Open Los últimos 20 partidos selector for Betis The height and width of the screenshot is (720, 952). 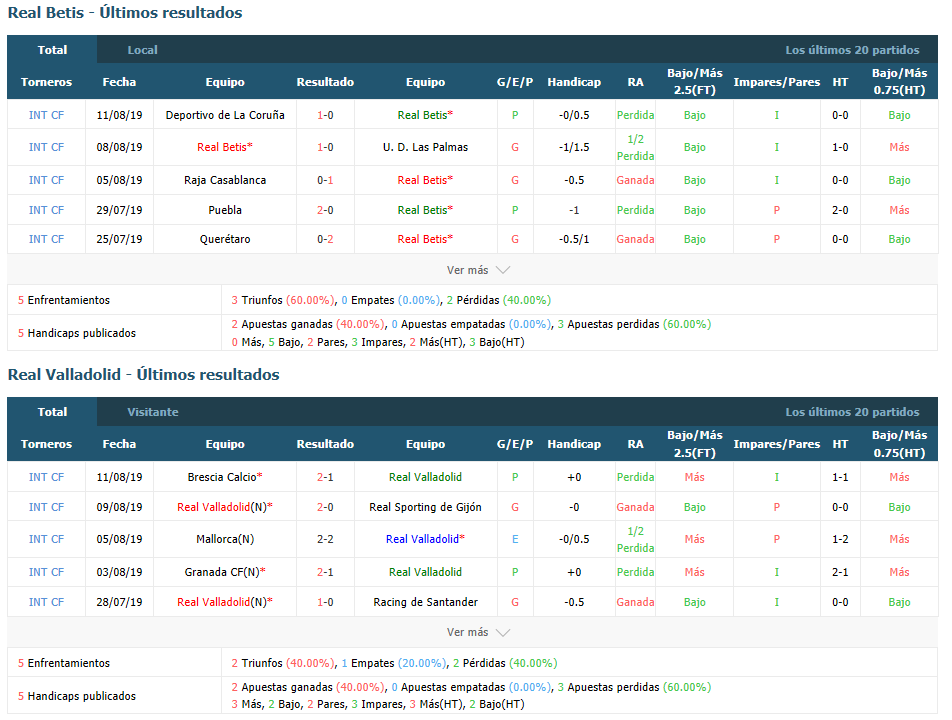(x=852, y=50)
